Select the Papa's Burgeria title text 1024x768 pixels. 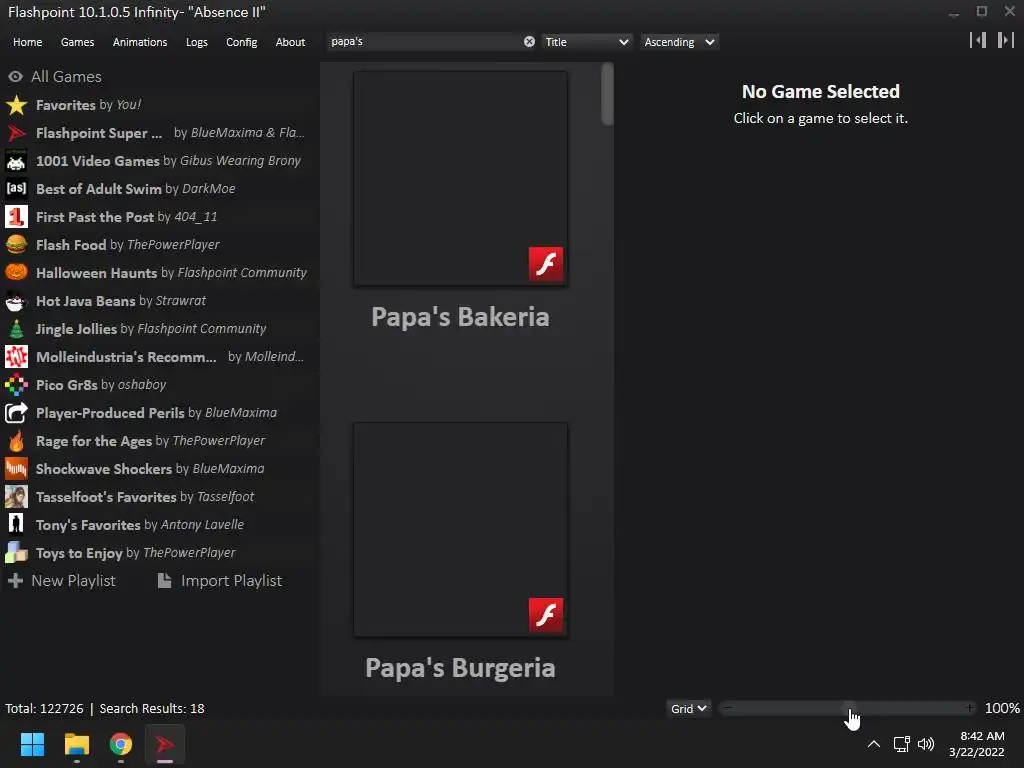pos(460,668)
